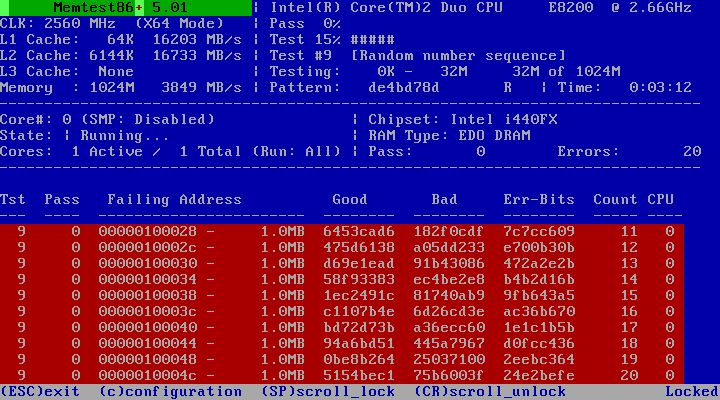This screenshot has height=400, width=720.
Task: Click the Good column header
Action: tap(350, 200)
